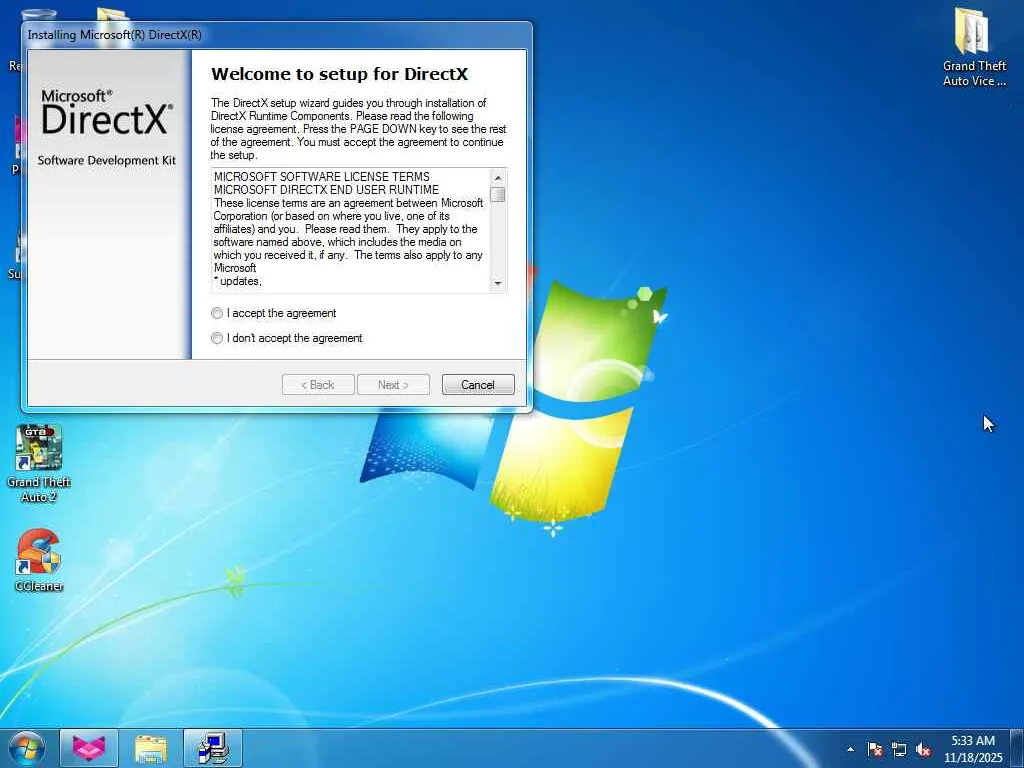Click the network status tray icon
Screen dimensions: 1024x768
tap(899, 749)
